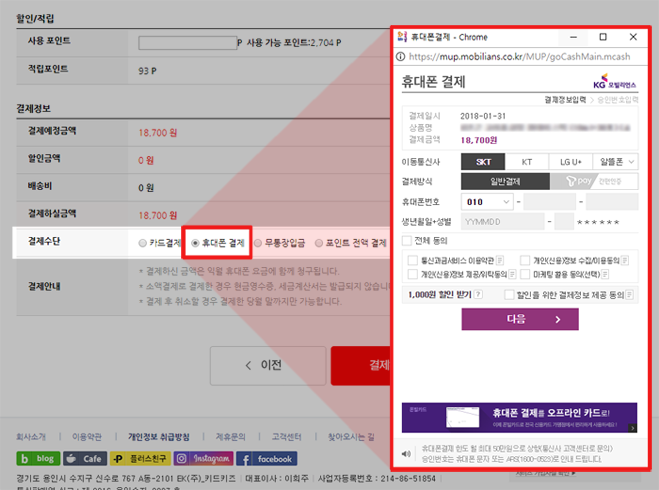
Task: Open the facebook social button
Action: (267, 458)
